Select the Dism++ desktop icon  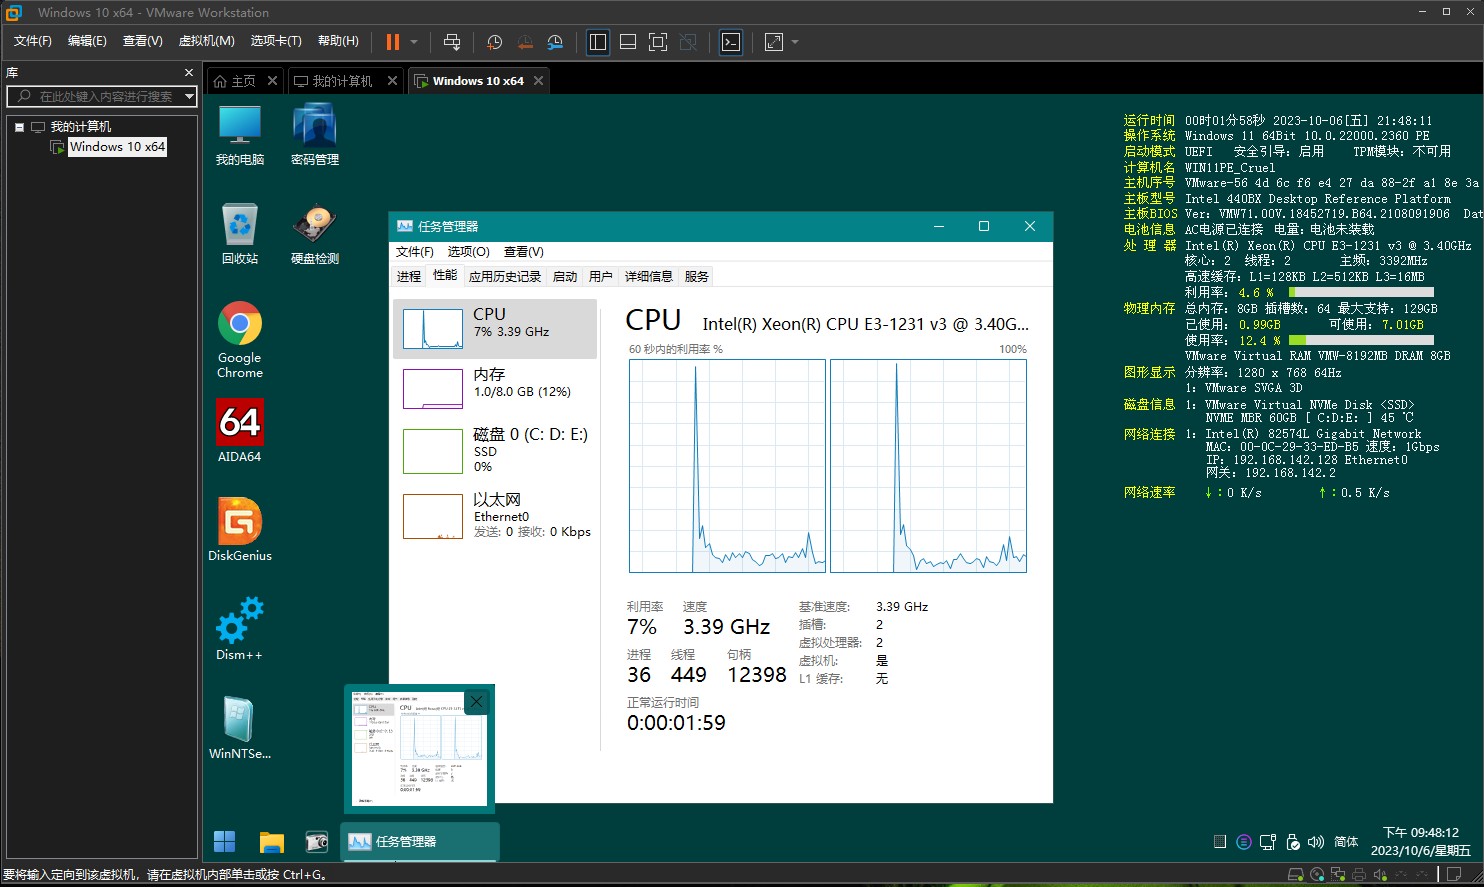240,629
